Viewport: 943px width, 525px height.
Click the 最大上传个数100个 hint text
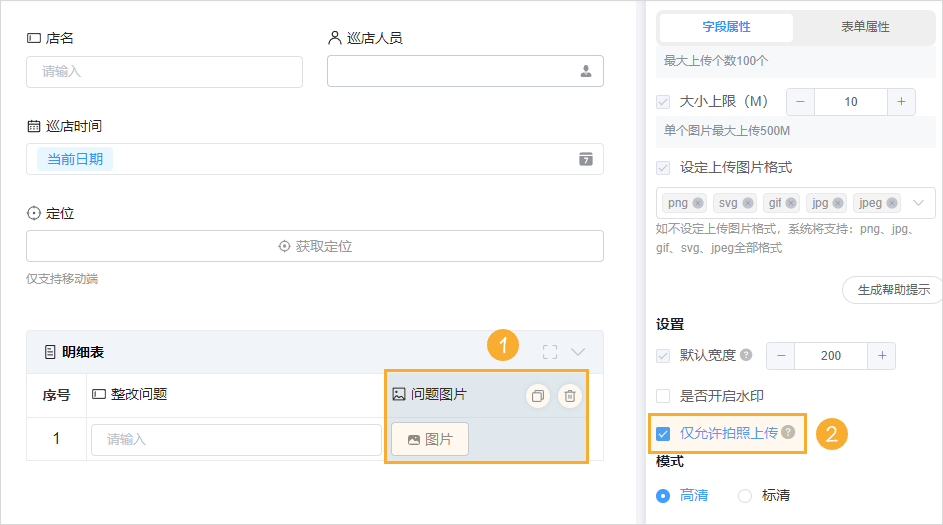pyautogui.click(x=716, y=61)
